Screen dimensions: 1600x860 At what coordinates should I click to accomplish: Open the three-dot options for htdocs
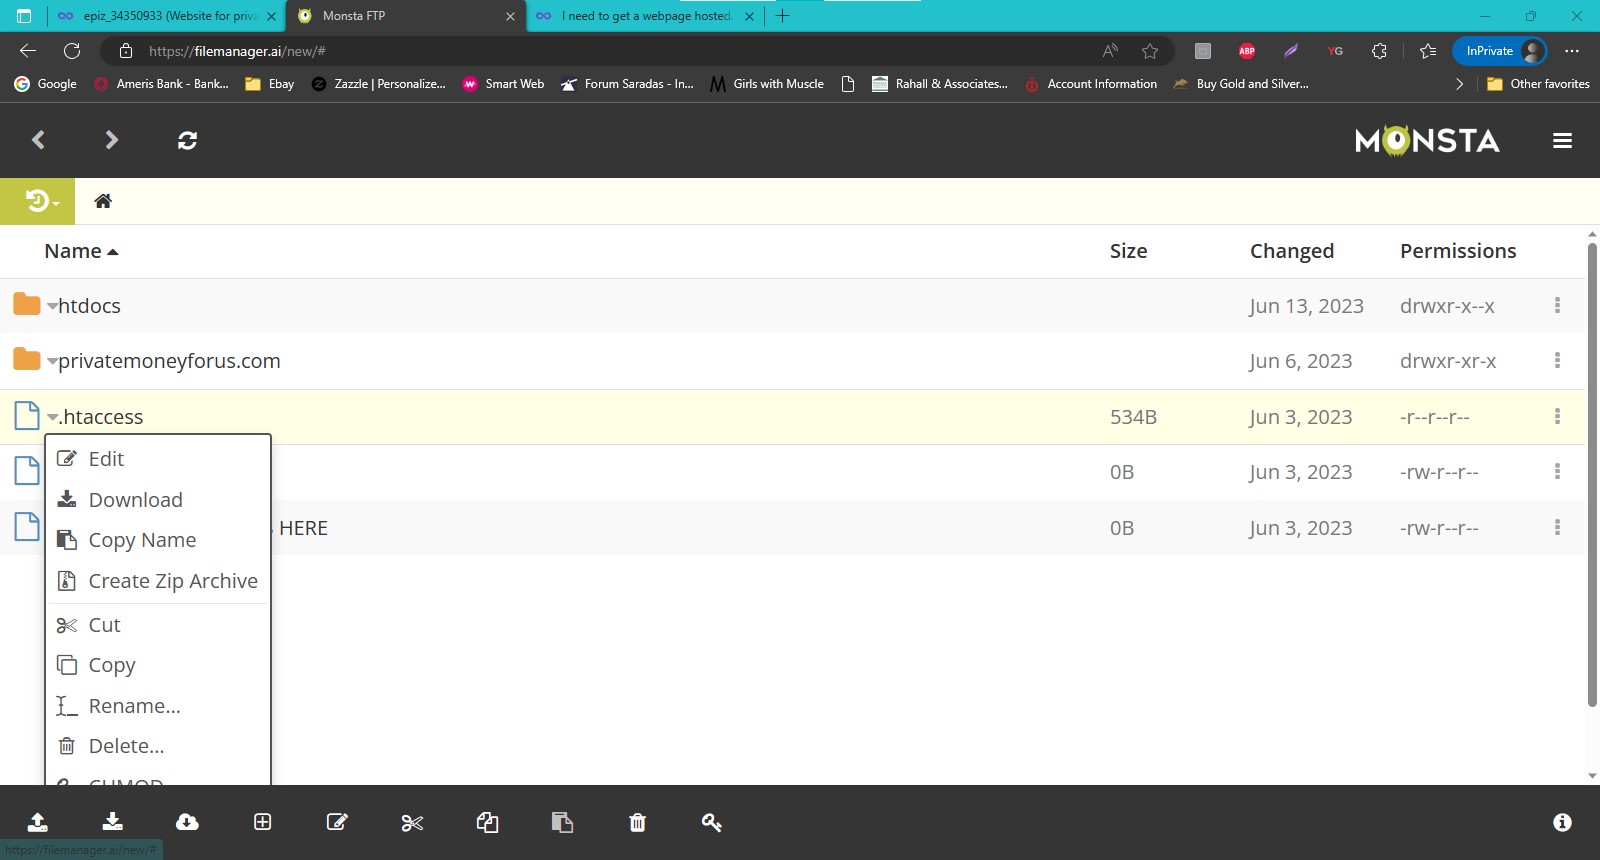point(1557,306)
